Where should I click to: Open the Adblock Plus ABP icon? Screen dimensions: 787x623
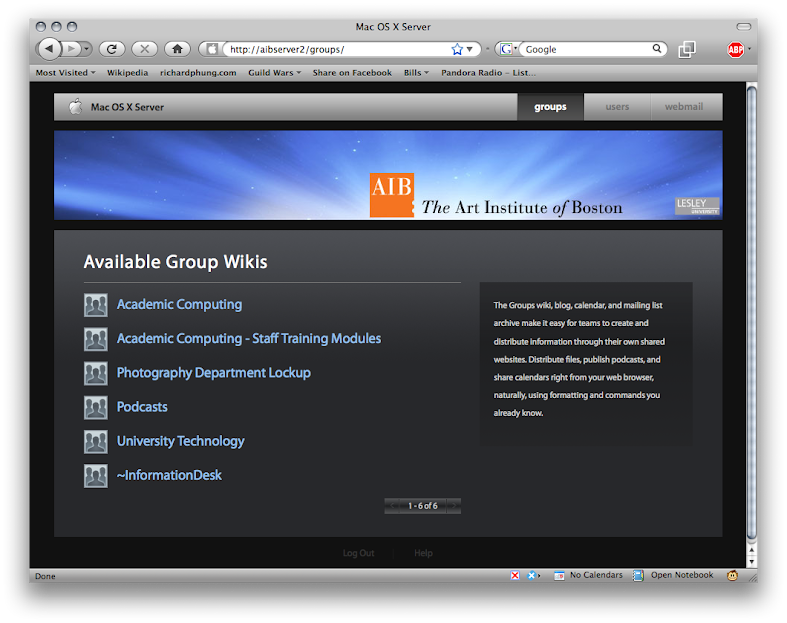point(735,49)
